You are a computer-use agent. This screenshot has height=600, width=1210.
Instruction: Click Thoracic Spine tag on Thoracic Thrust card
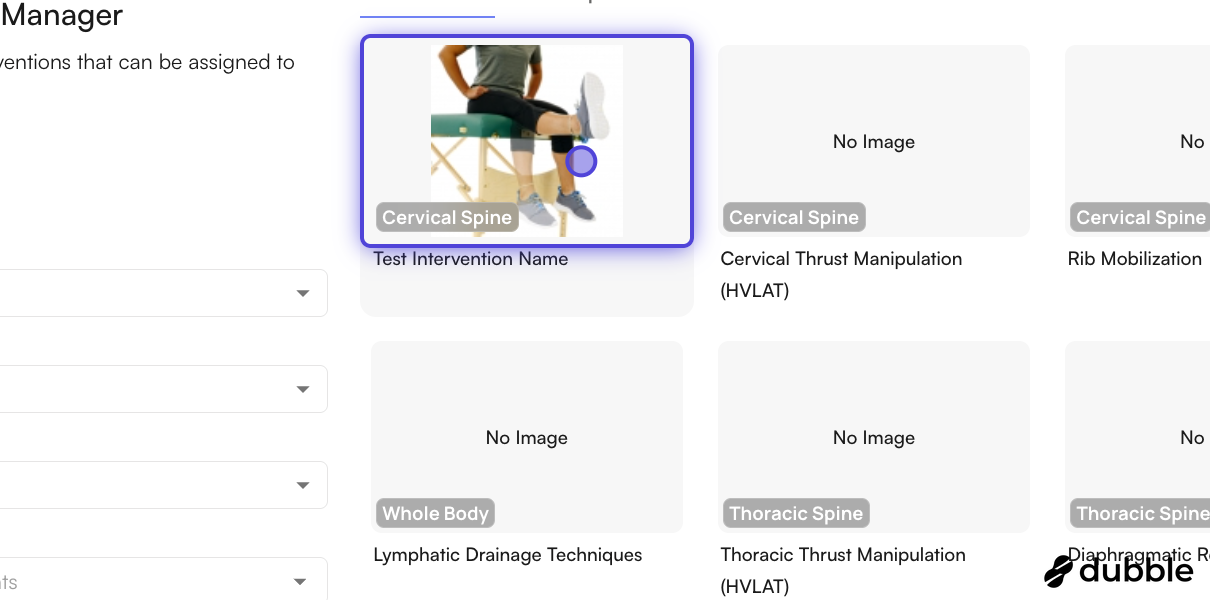pyautogui.click(x=796, y=513)
